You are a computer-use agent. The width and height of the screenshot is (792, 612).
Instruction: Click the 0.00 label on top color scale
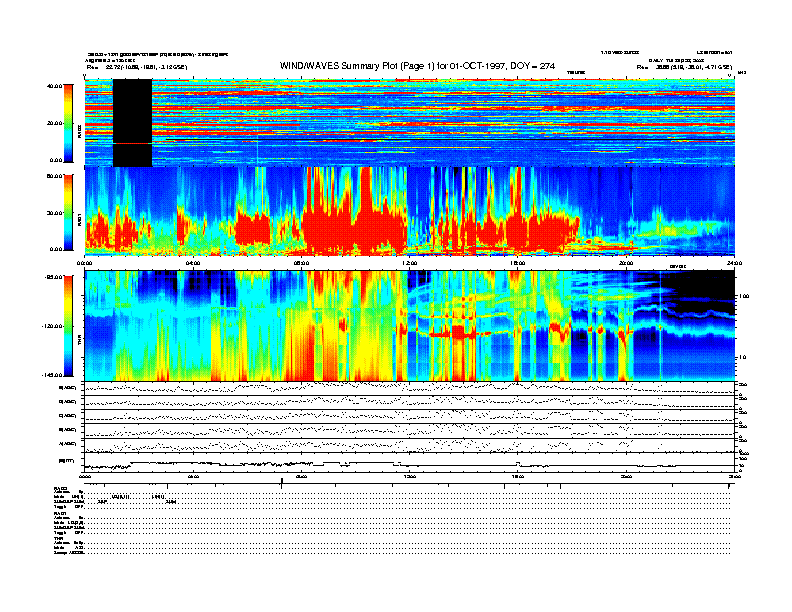[x=56, y=160]
